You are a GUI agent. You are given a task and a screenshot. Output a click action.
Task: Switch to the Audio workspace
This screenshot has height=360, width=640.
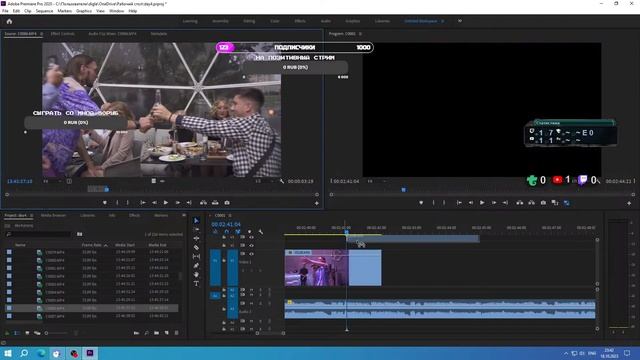point(326,21)
